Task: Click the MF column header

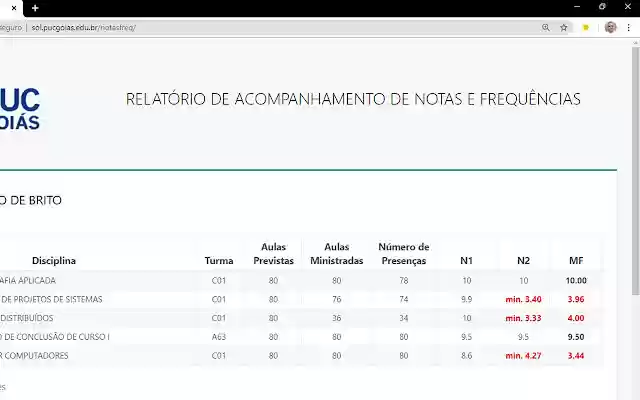Action: click(576, 260)
